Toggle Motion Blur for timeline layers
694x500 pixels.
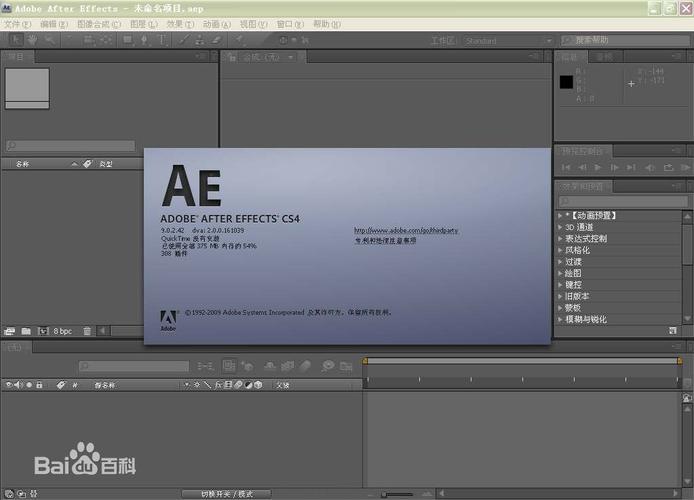click(305, 366)
